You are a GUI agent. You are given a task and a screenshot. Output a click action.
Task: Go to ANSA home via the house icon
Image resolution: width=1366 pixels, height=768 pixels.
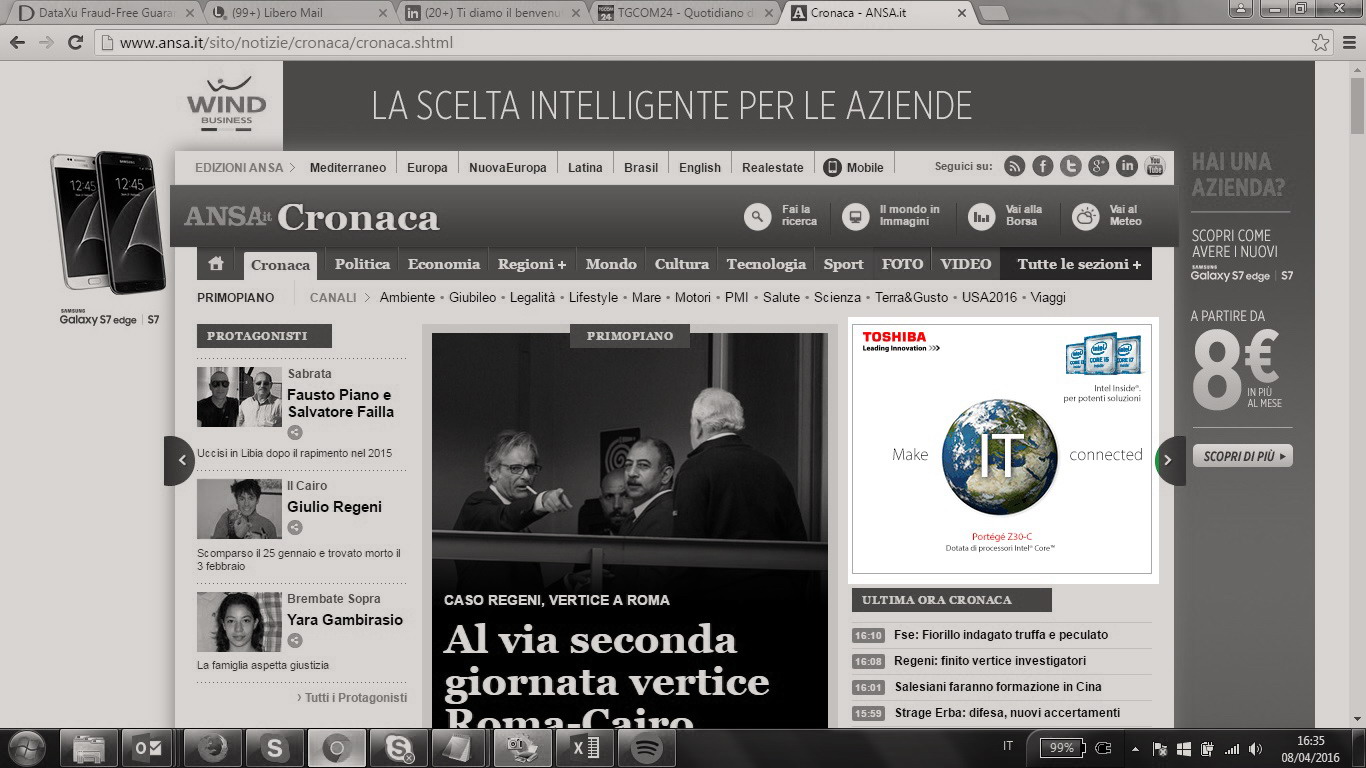(x=215, y=264)
